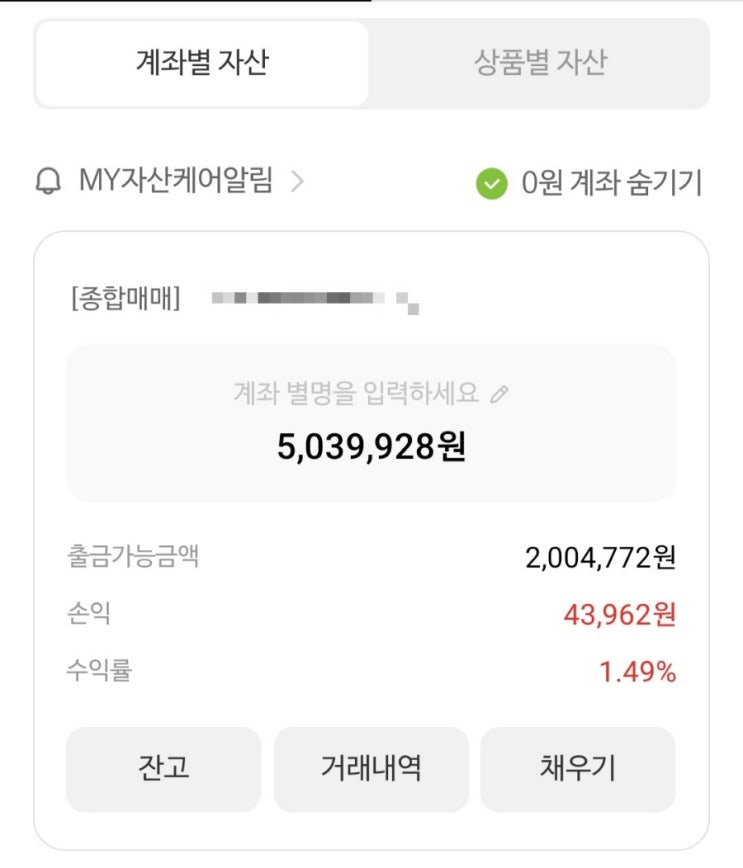Click the 수익률 label
Viewport: 743px width, 868px height.
coord(99,671)
